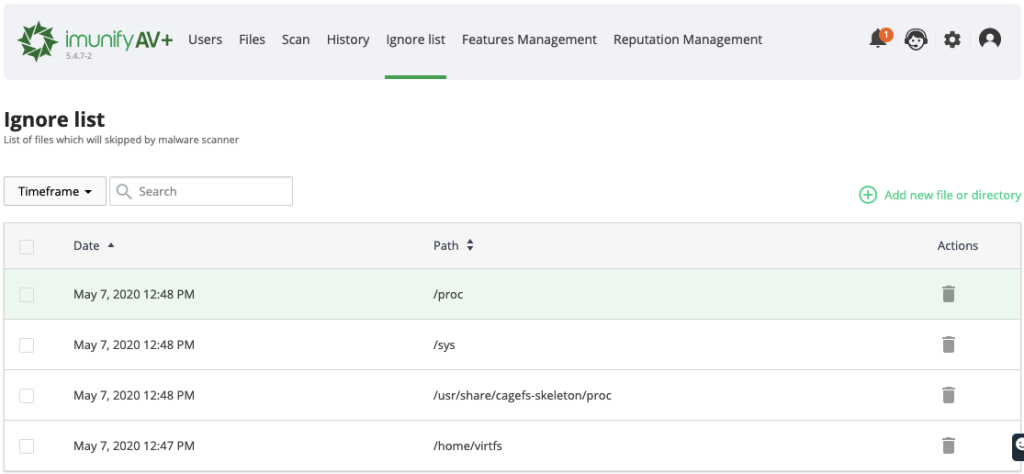
Task: Click Add new file or directory
Action: 940,195
